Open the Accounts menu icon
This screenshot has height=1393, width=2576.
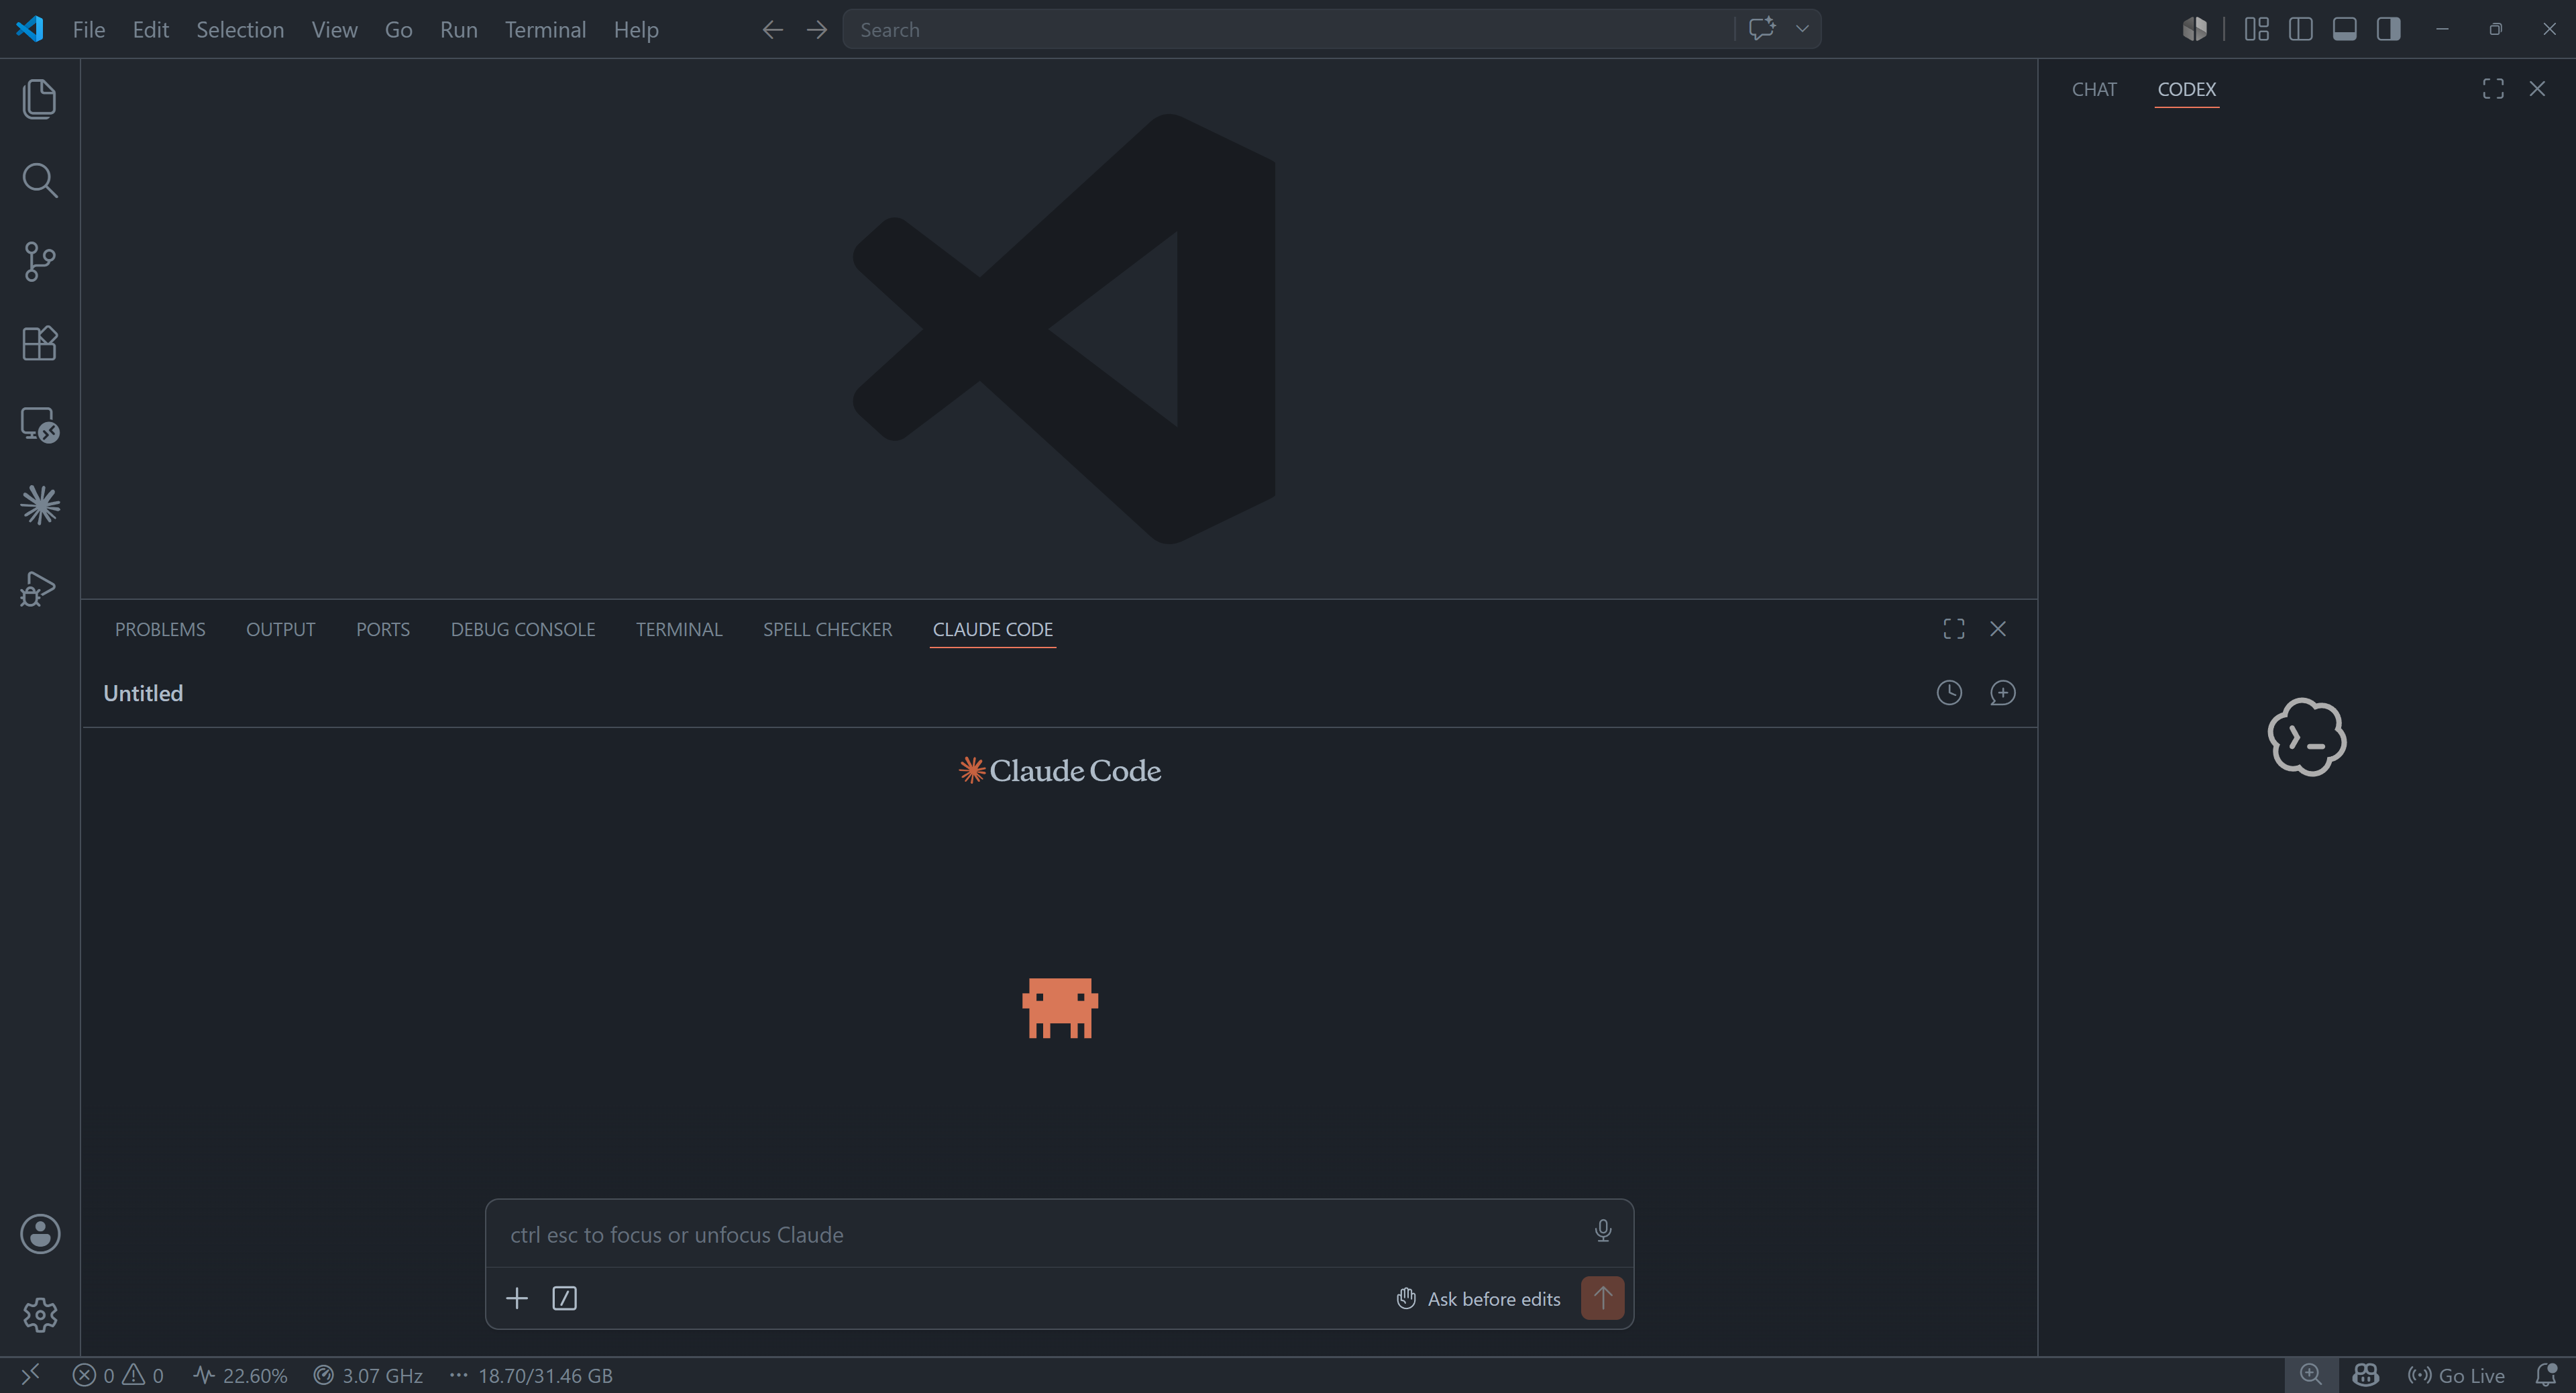[x=40, y=1234]
